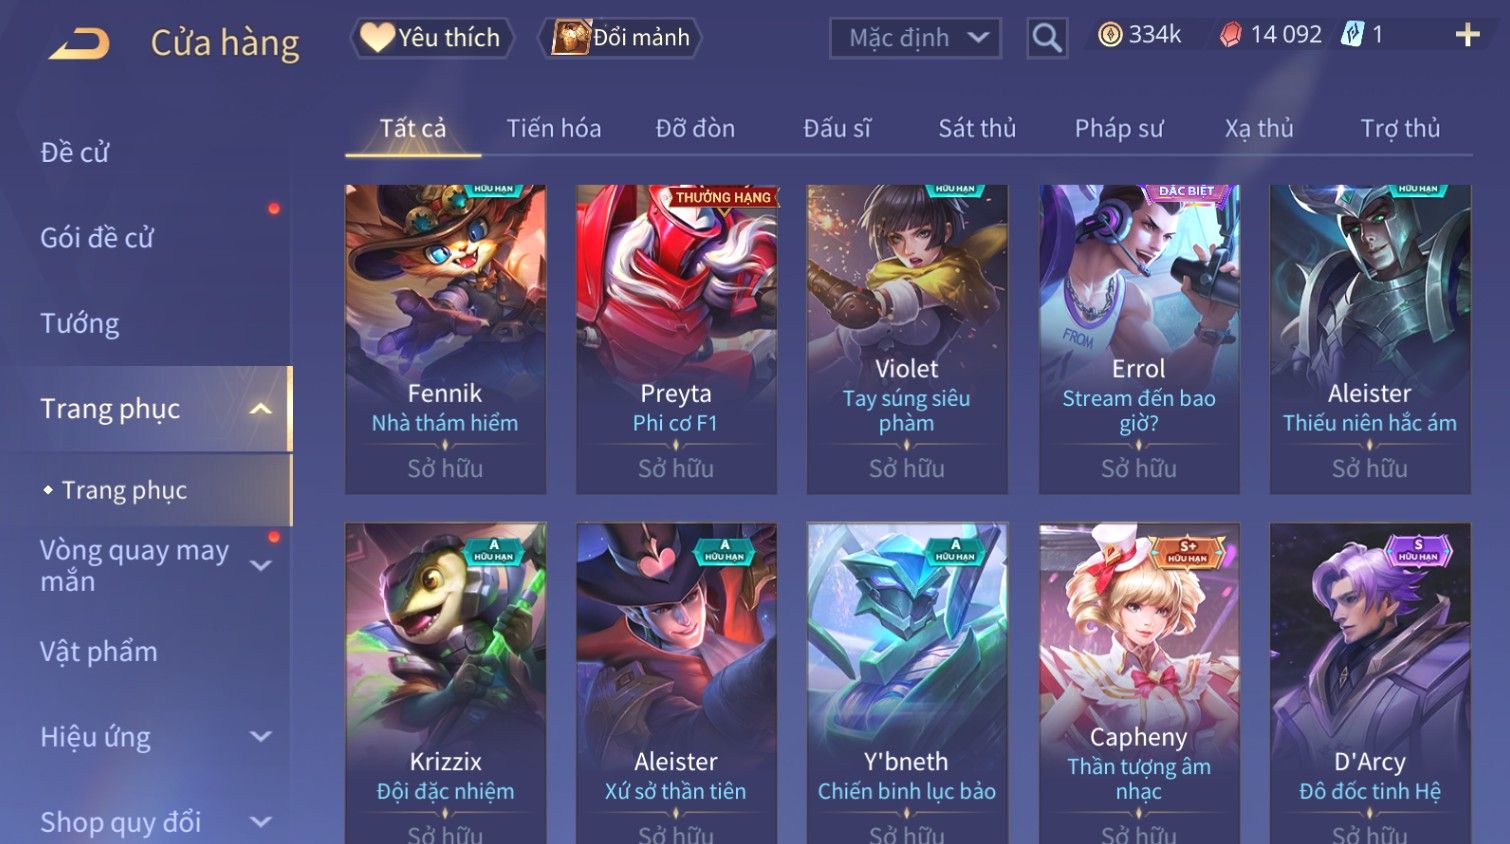1510x844 pixels.
Task: Expand the Hiệu ứng sidebar section
Action: click(261, 737)
